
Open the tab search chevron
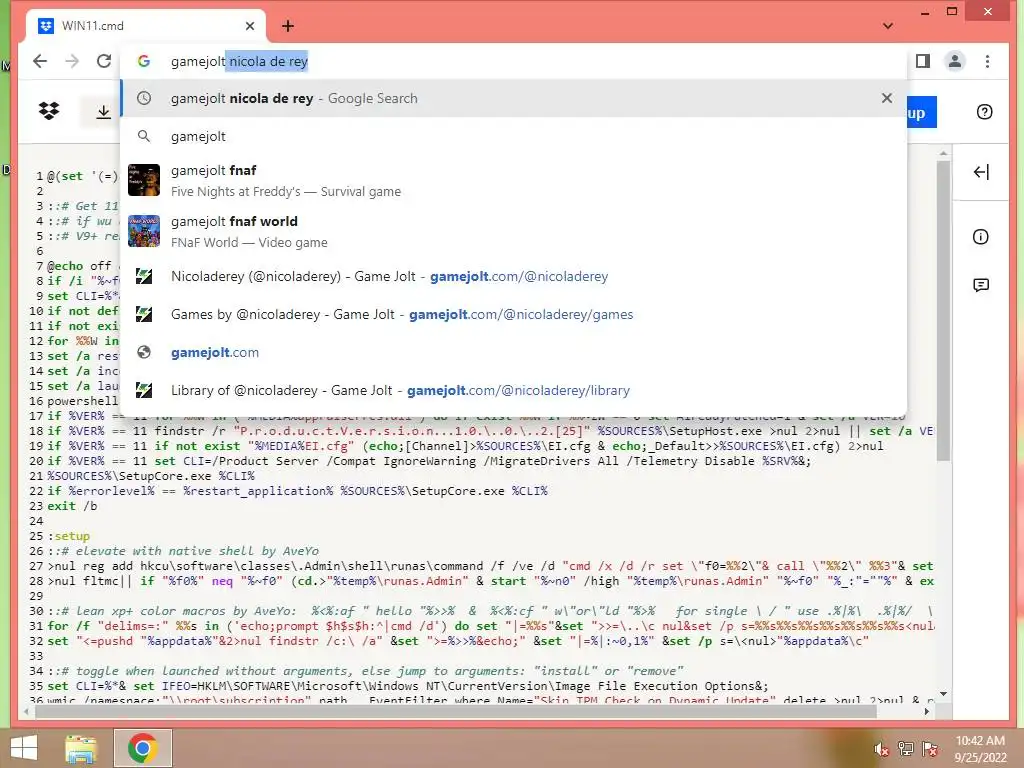(x=888, y=26)
